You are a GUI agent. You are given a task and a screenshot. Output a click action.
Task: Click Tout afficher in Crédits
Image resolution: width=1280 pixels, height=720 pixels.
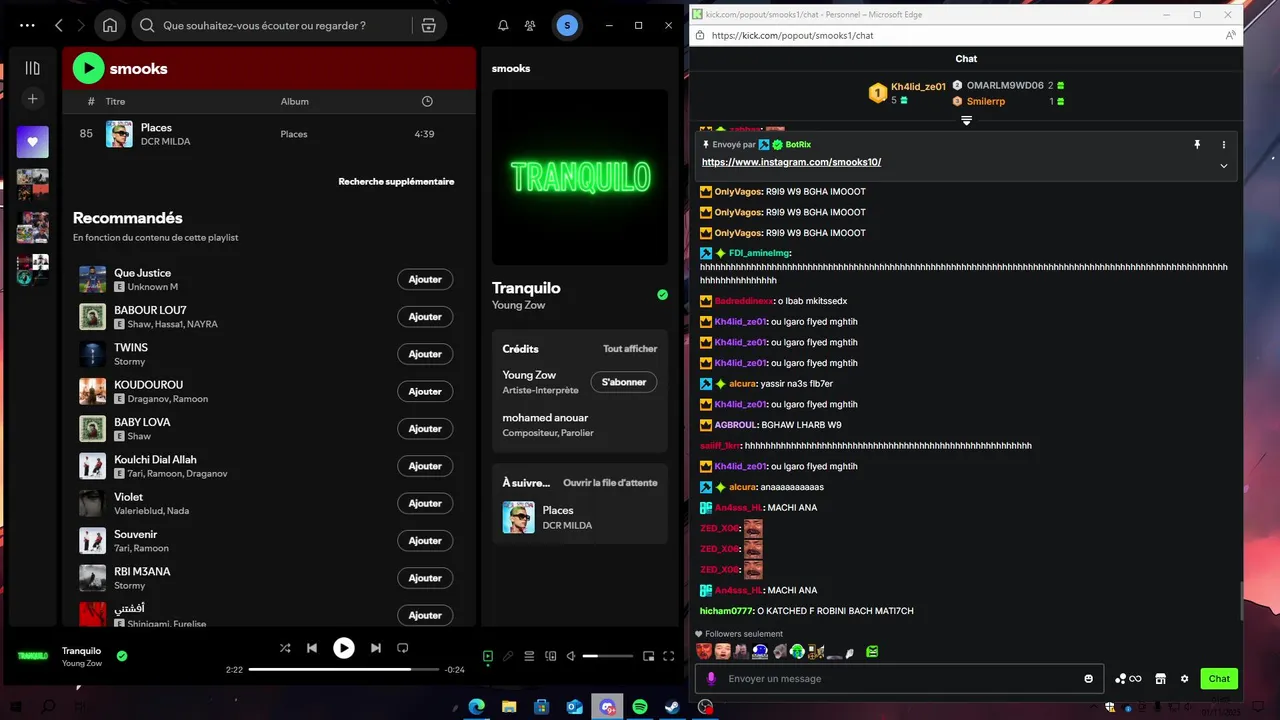pos(630,349)
